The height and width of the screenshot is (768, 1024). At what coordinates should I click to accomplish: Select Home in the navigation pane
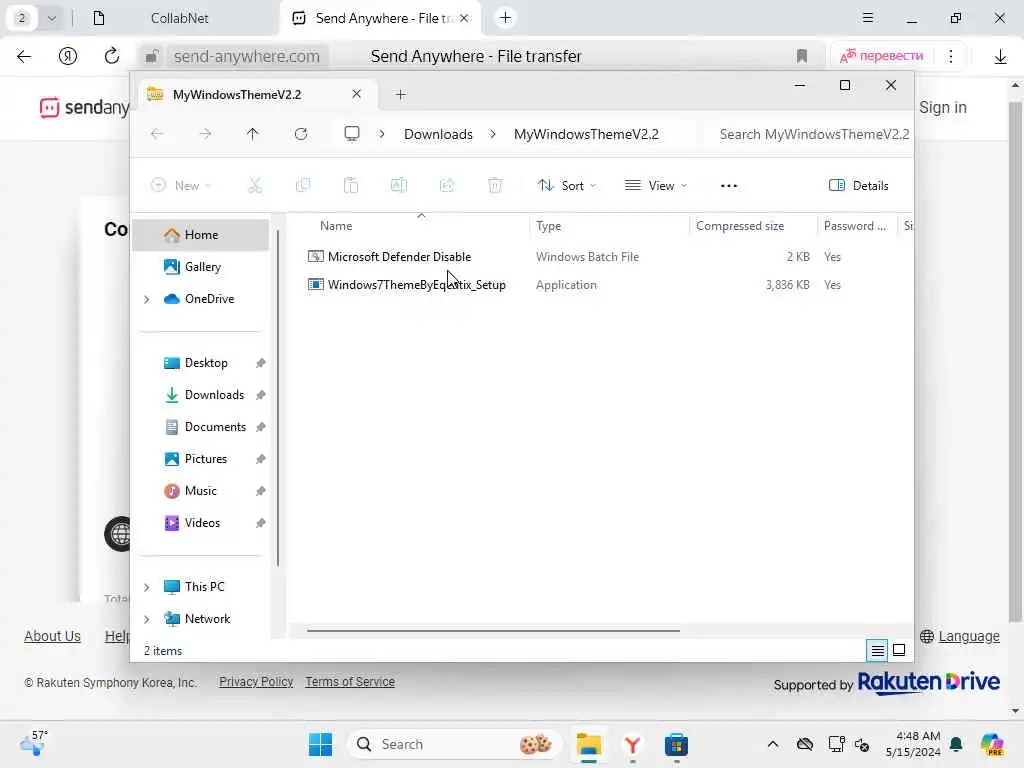tap(200, 235)
